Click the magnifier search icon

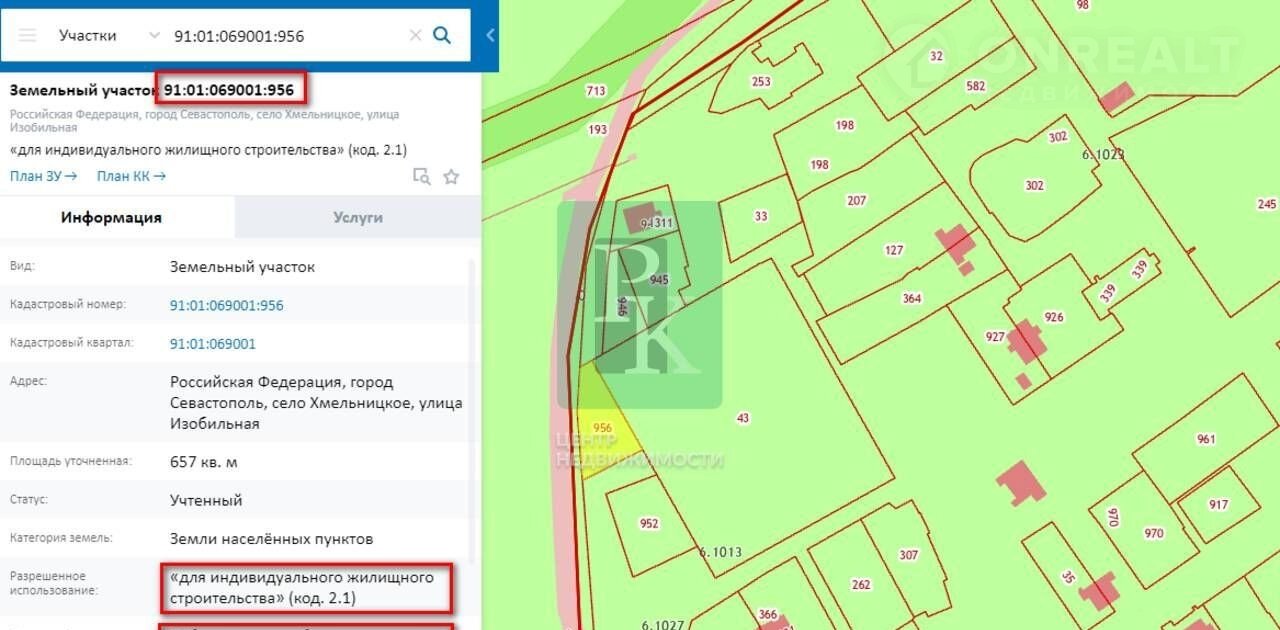pos(442,36)
